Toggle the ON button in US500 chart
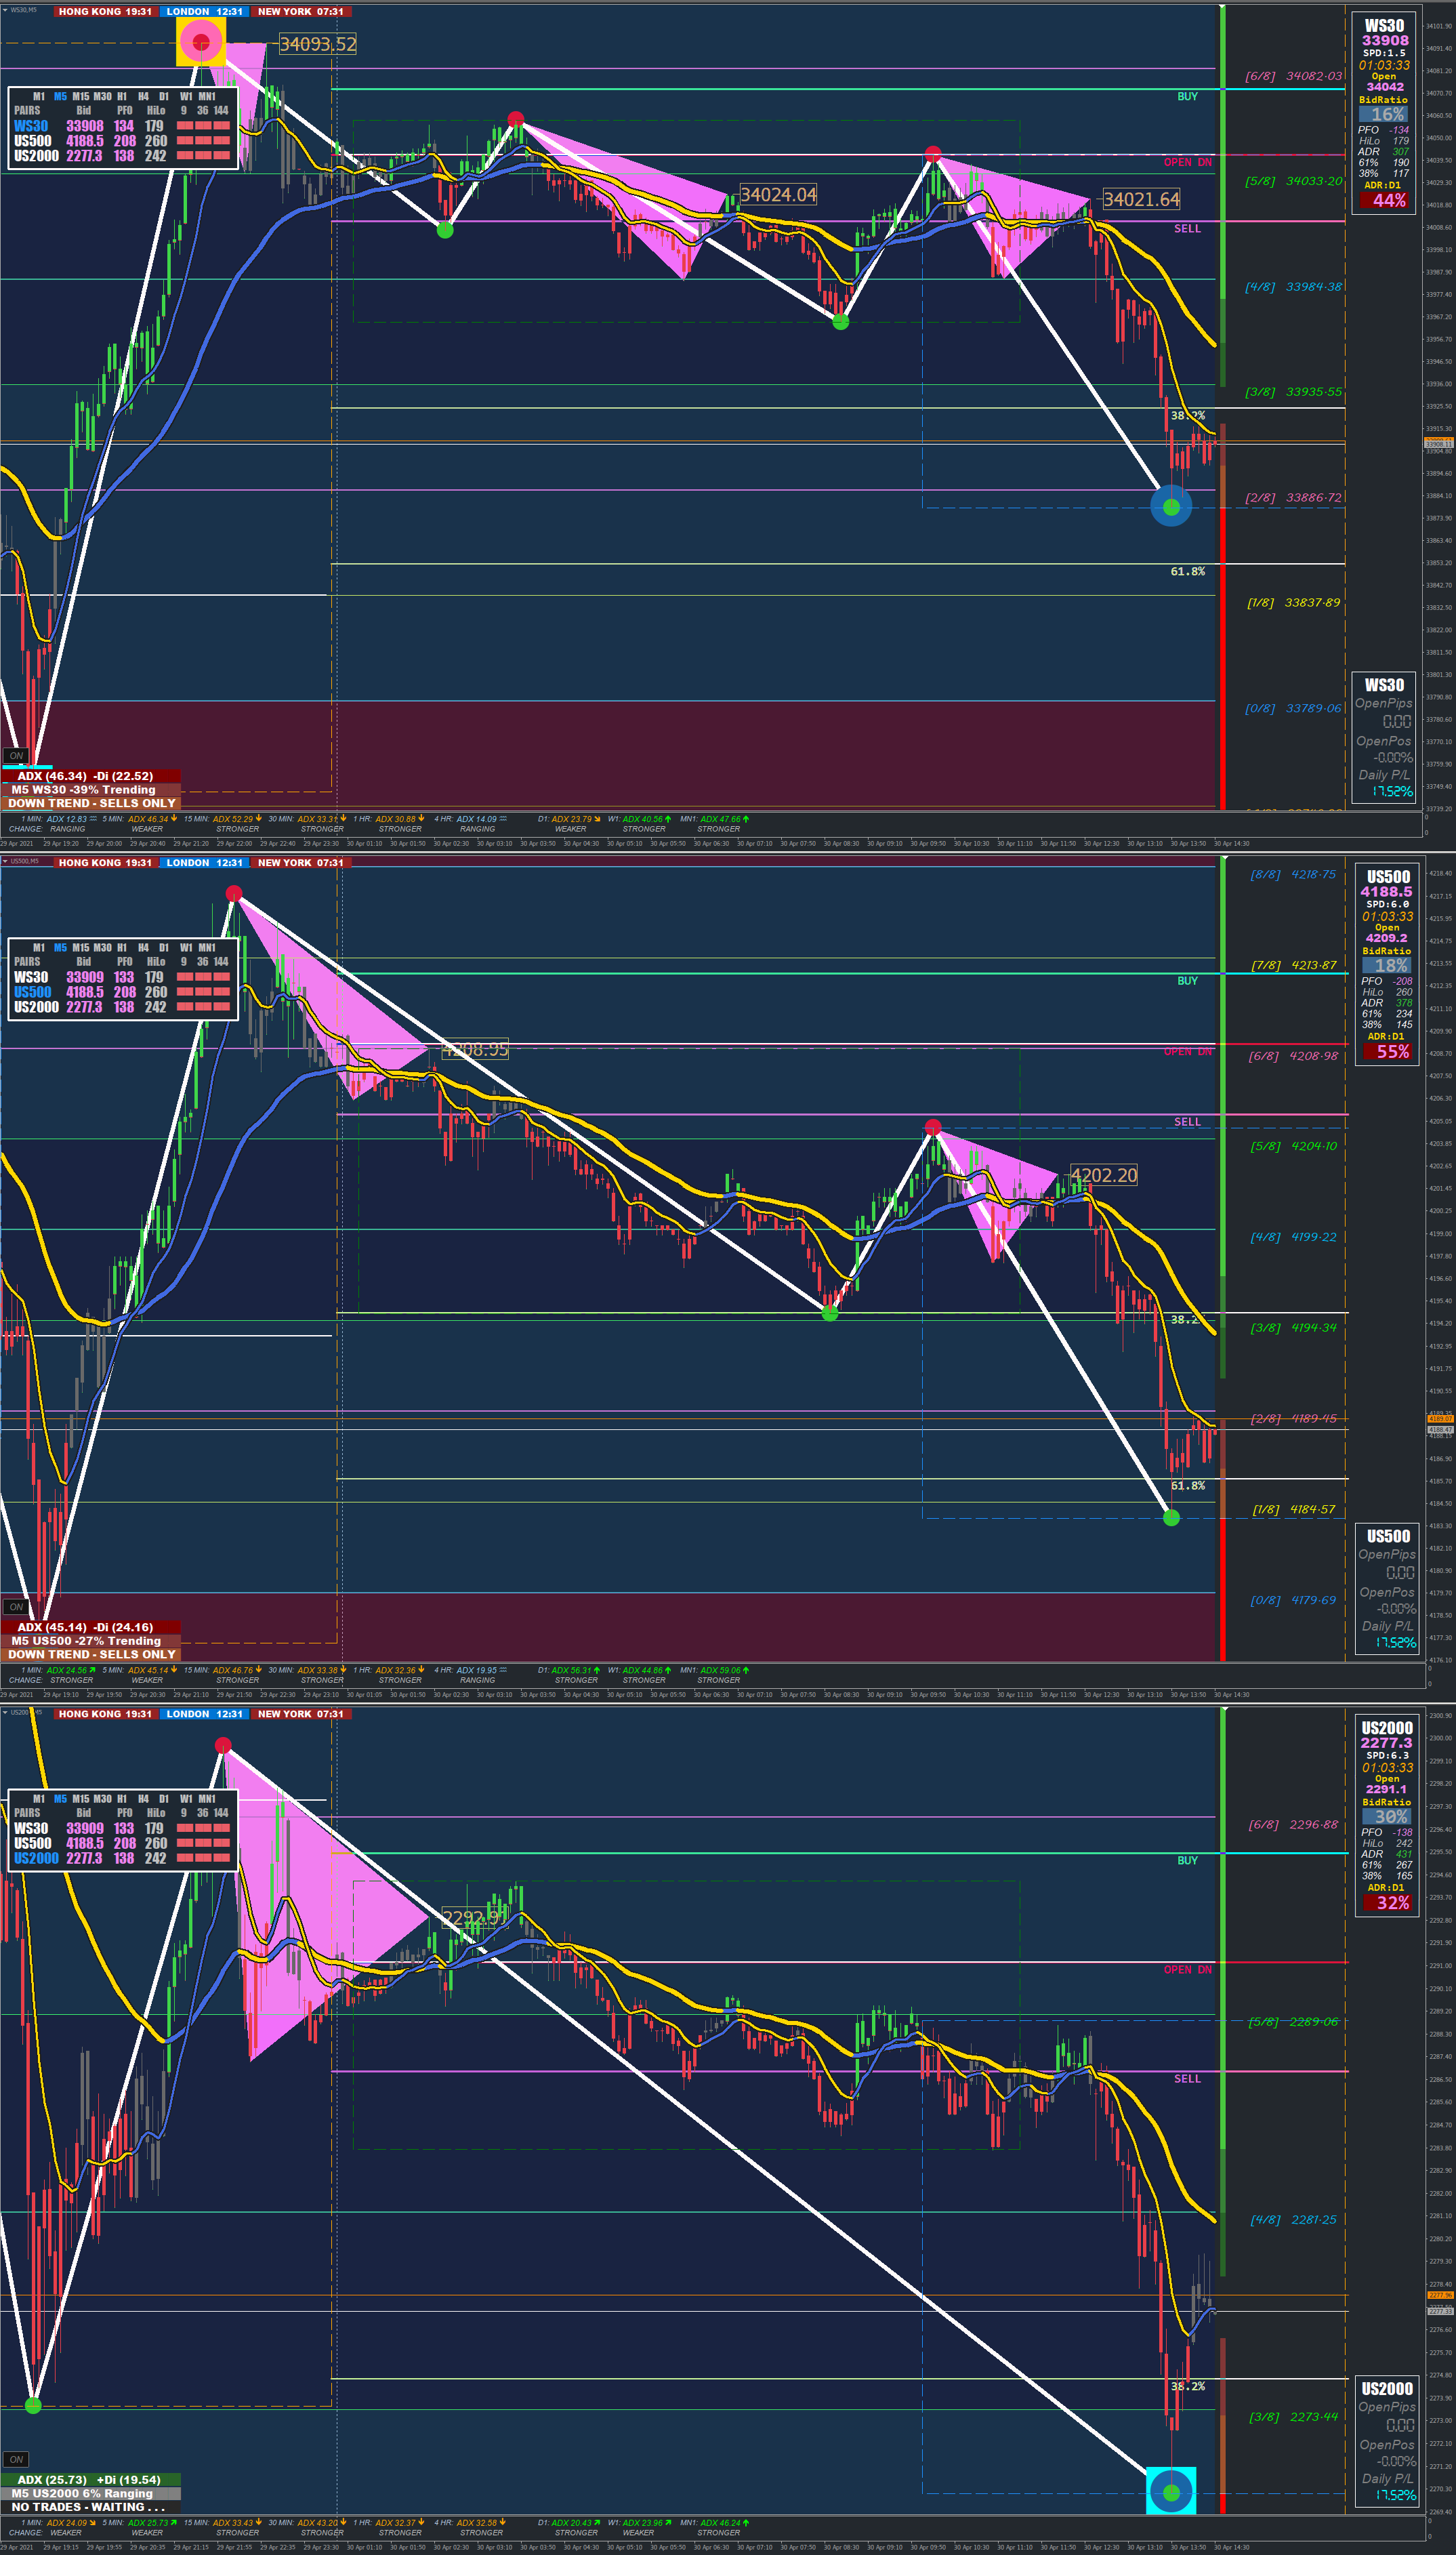Viewport: 1456px width, 2555px height. 16,1607
